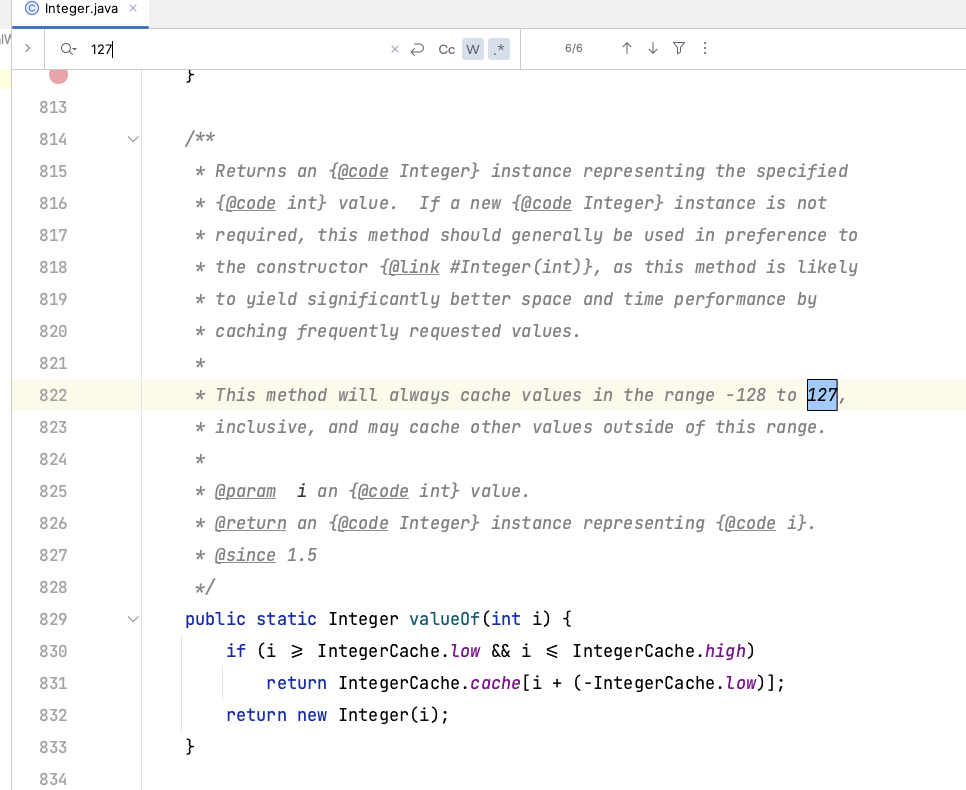966x790 pixels.
Task: Click the new line icon in search
Action: click(x=418, y=49)
